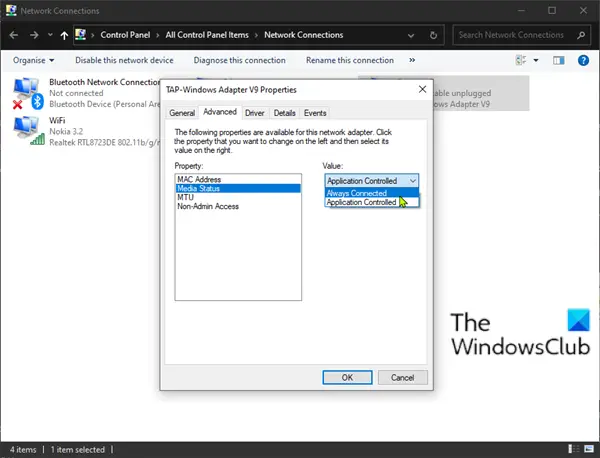Select the WiFi adapter icon

point(29,131)
